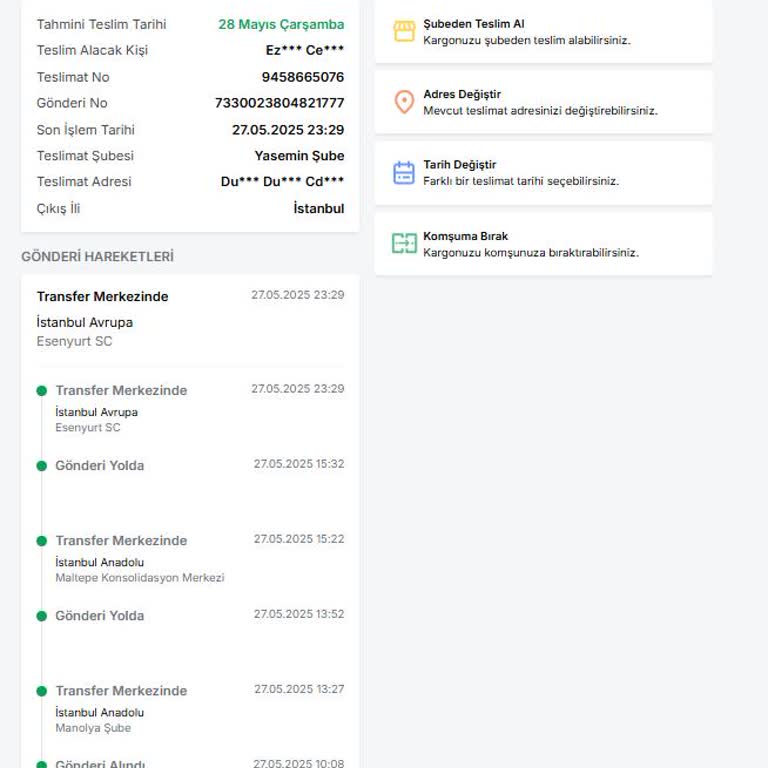The height and width of the screenshot is (768, 768).
Task: Click the blue calendar icon for Tarih Değiştir
Action: (404, 172)
